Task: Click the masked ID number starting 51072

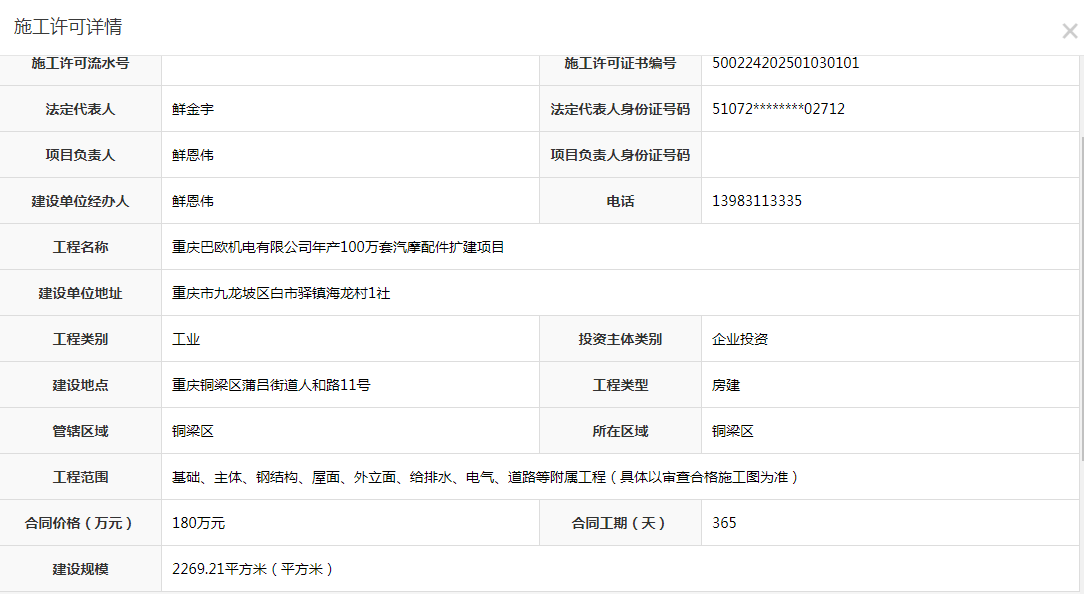Action: point(778,109)
